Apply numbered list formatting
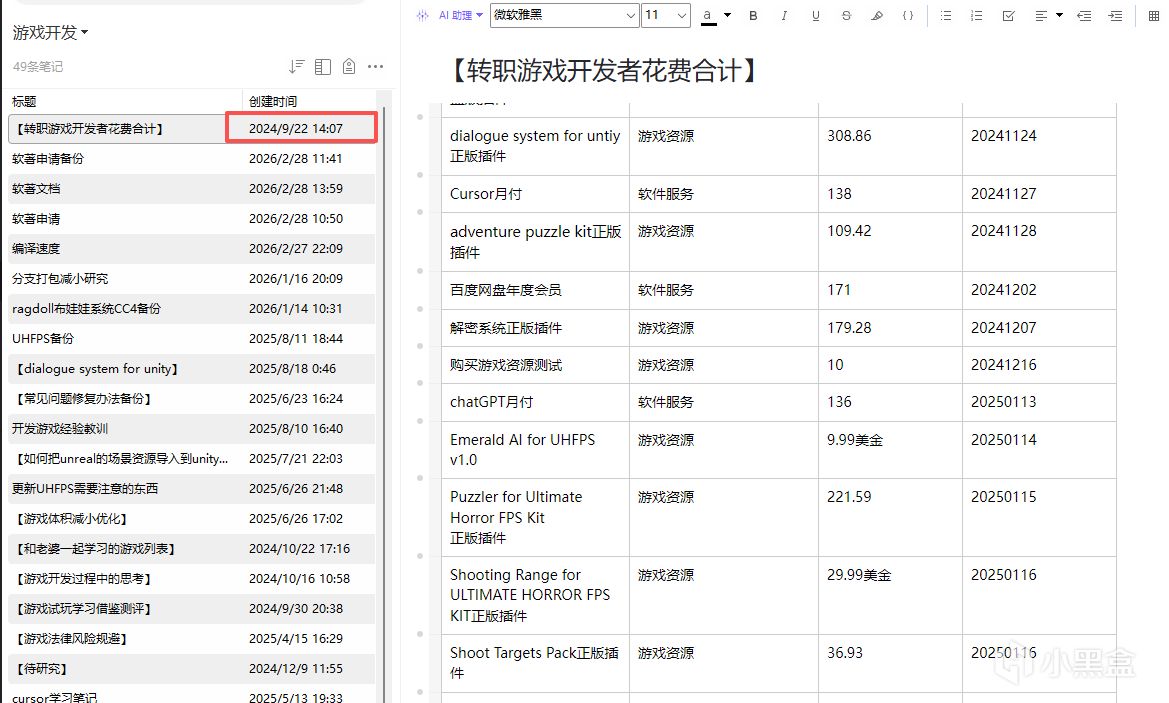This screenshot has height=703, width=1169. pyautogui.click(x=977, y=15)
